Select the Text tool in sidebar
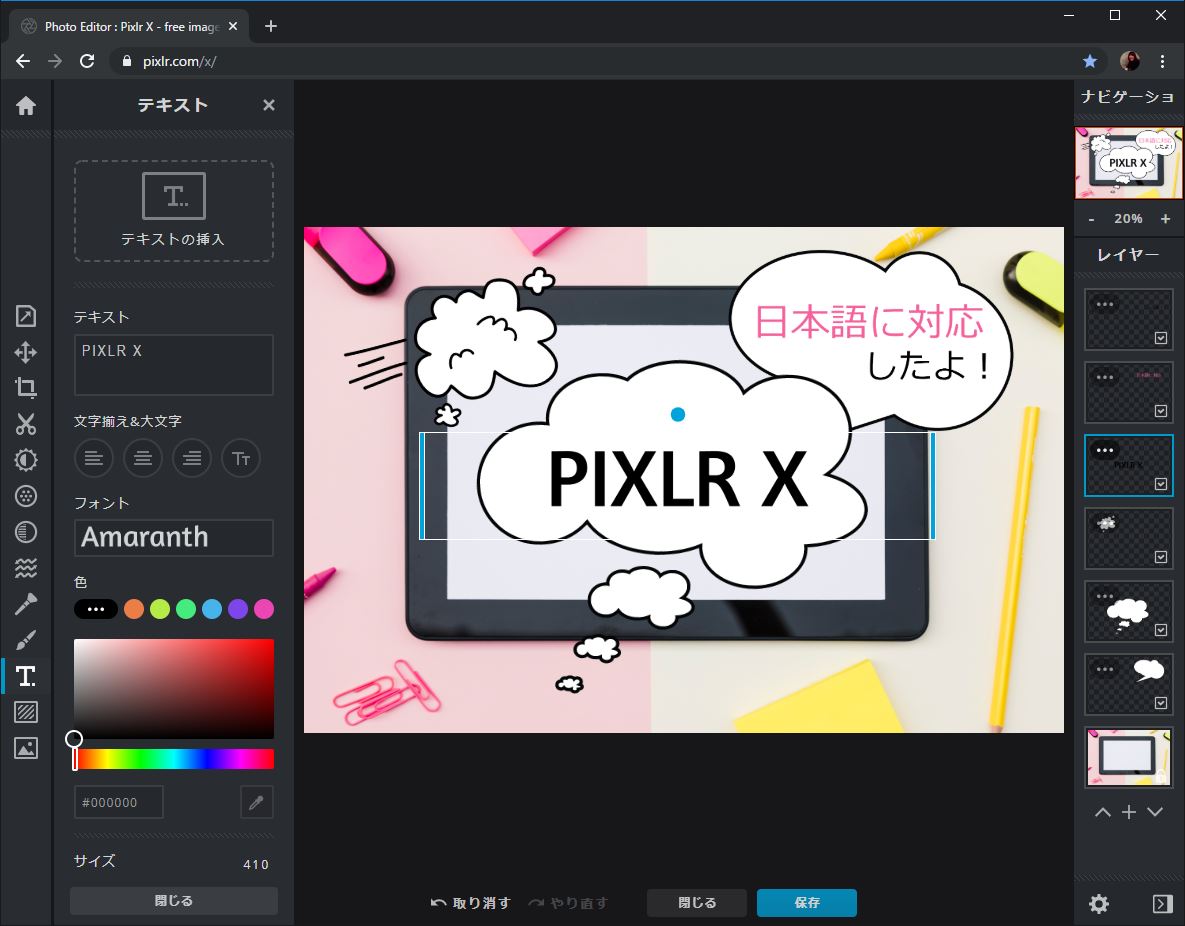The height and width of the screenshot is (926, 1185). [x=26, y=676]
